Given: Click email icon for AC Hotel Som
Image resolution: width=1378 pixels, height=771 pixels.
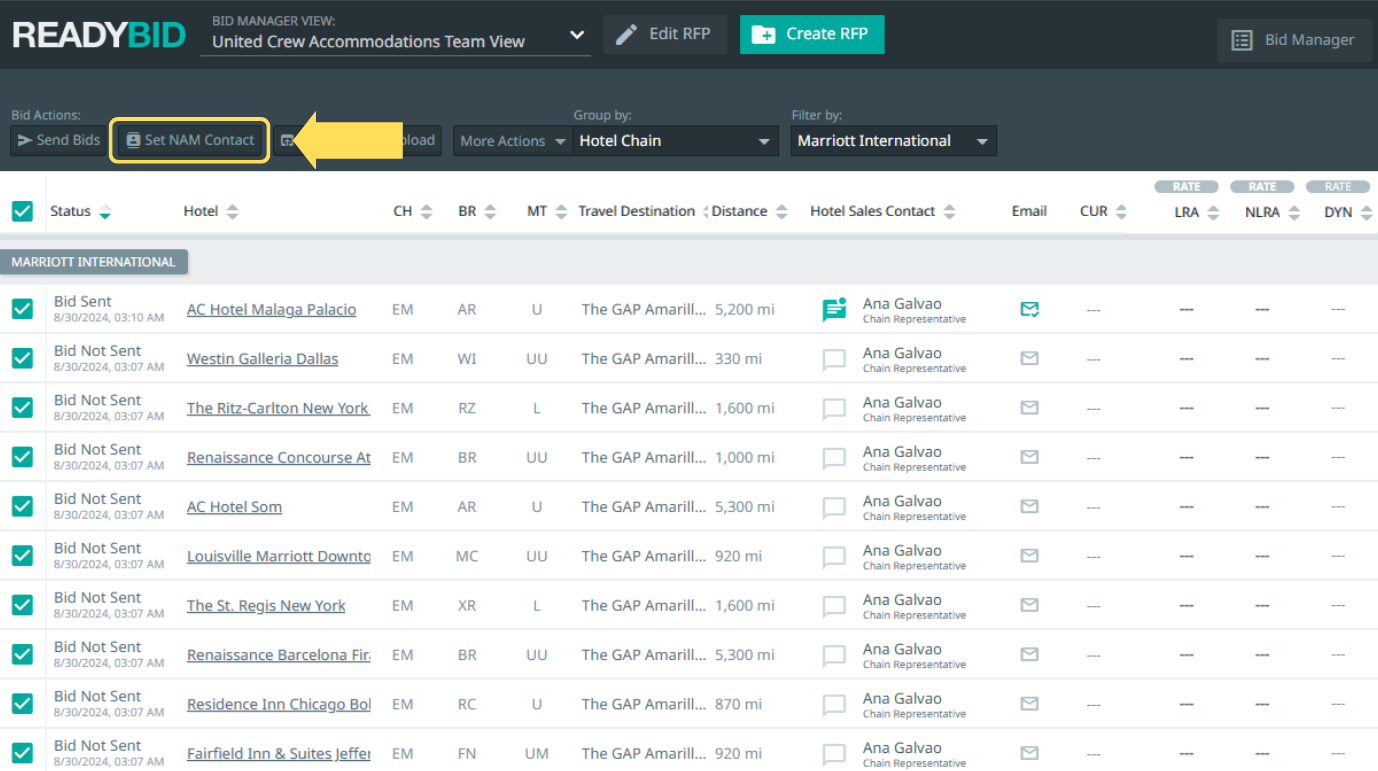Looking at the screenshot, I should coord(1029,506).
